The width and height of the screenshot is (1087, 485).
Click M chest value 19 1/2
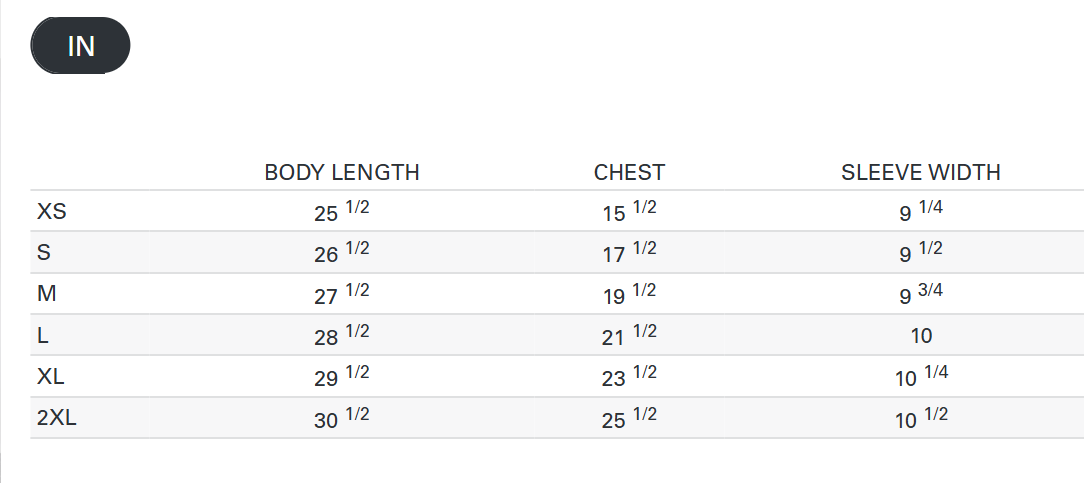[629, 295]
